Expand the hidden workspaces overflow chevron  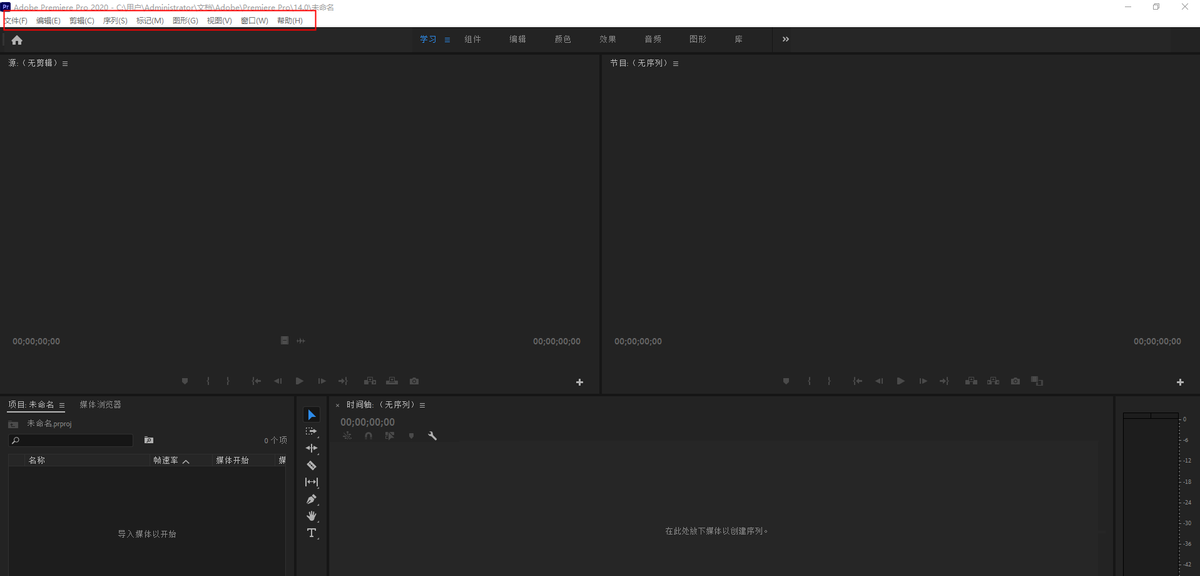tap(785, 39)
